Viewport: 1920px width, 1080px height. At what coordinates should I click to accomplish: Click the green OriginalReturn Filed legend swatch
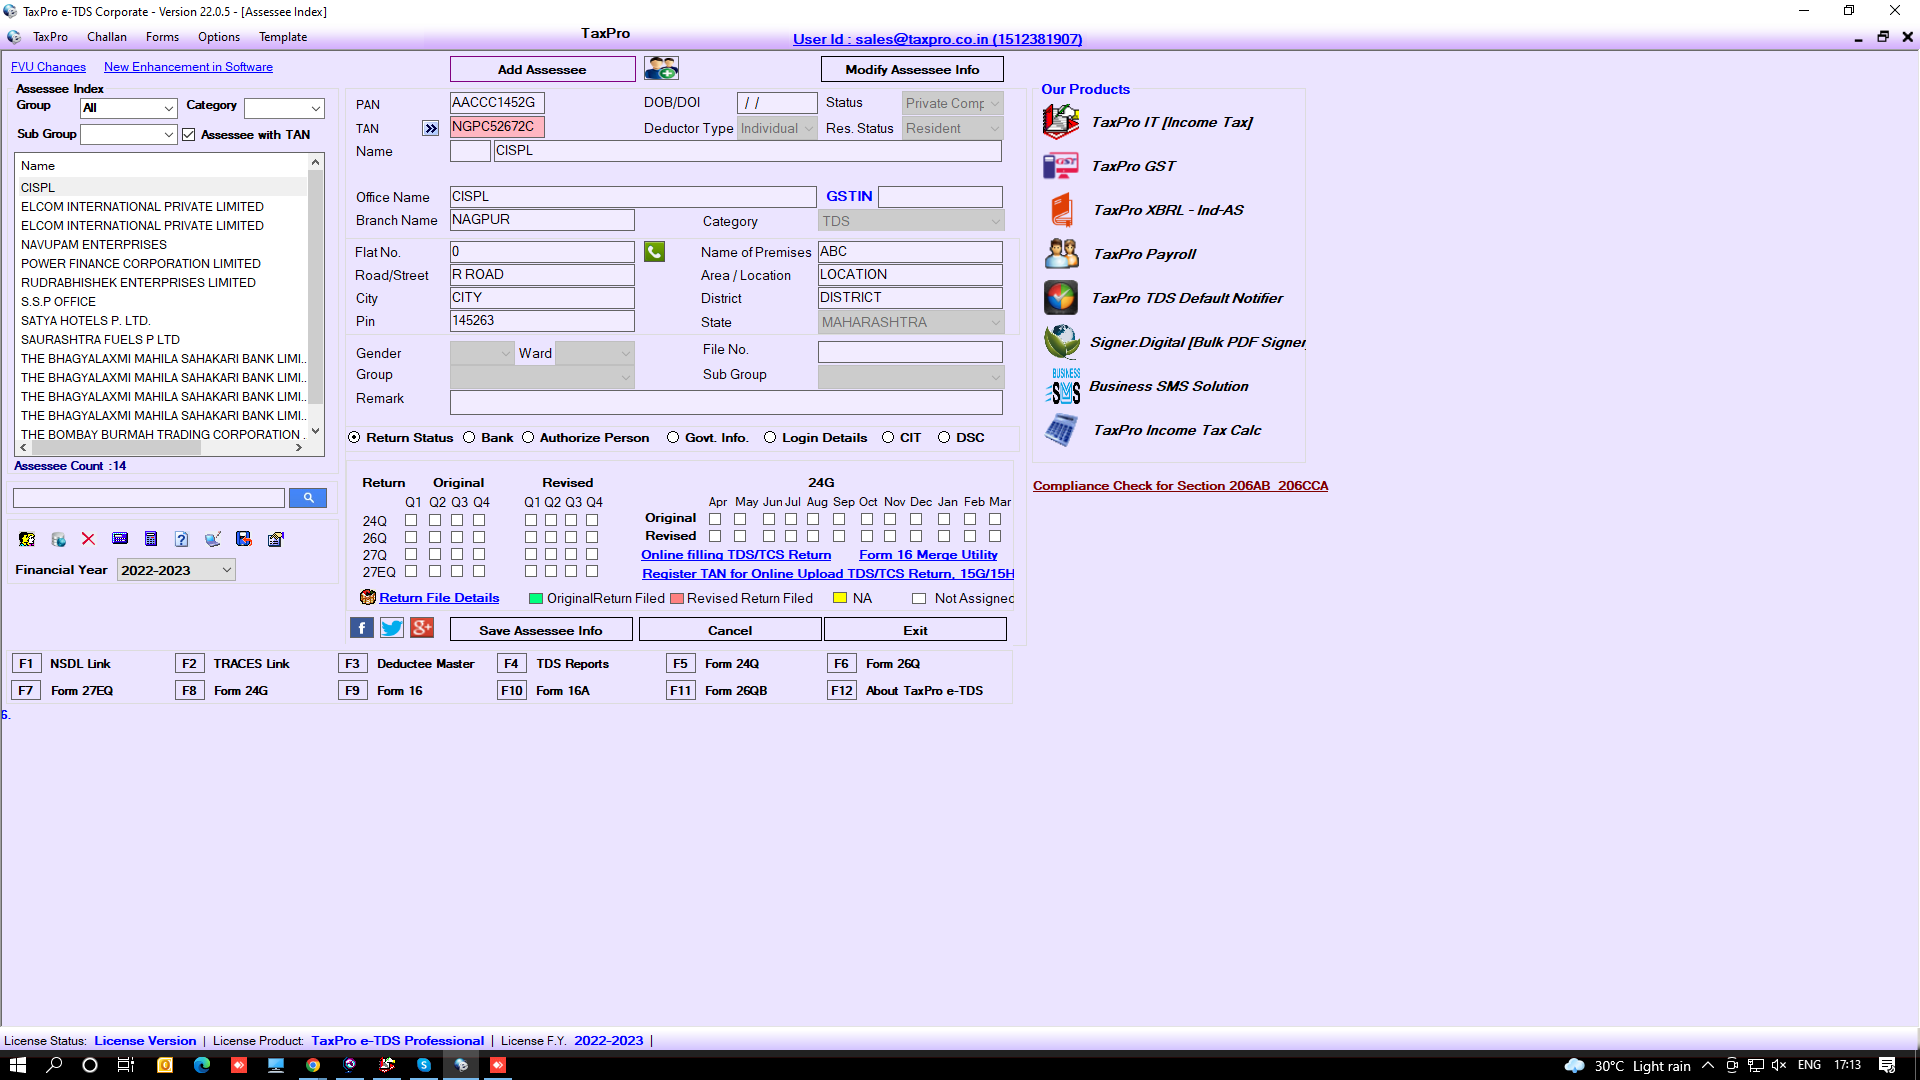tap(536, 599)
